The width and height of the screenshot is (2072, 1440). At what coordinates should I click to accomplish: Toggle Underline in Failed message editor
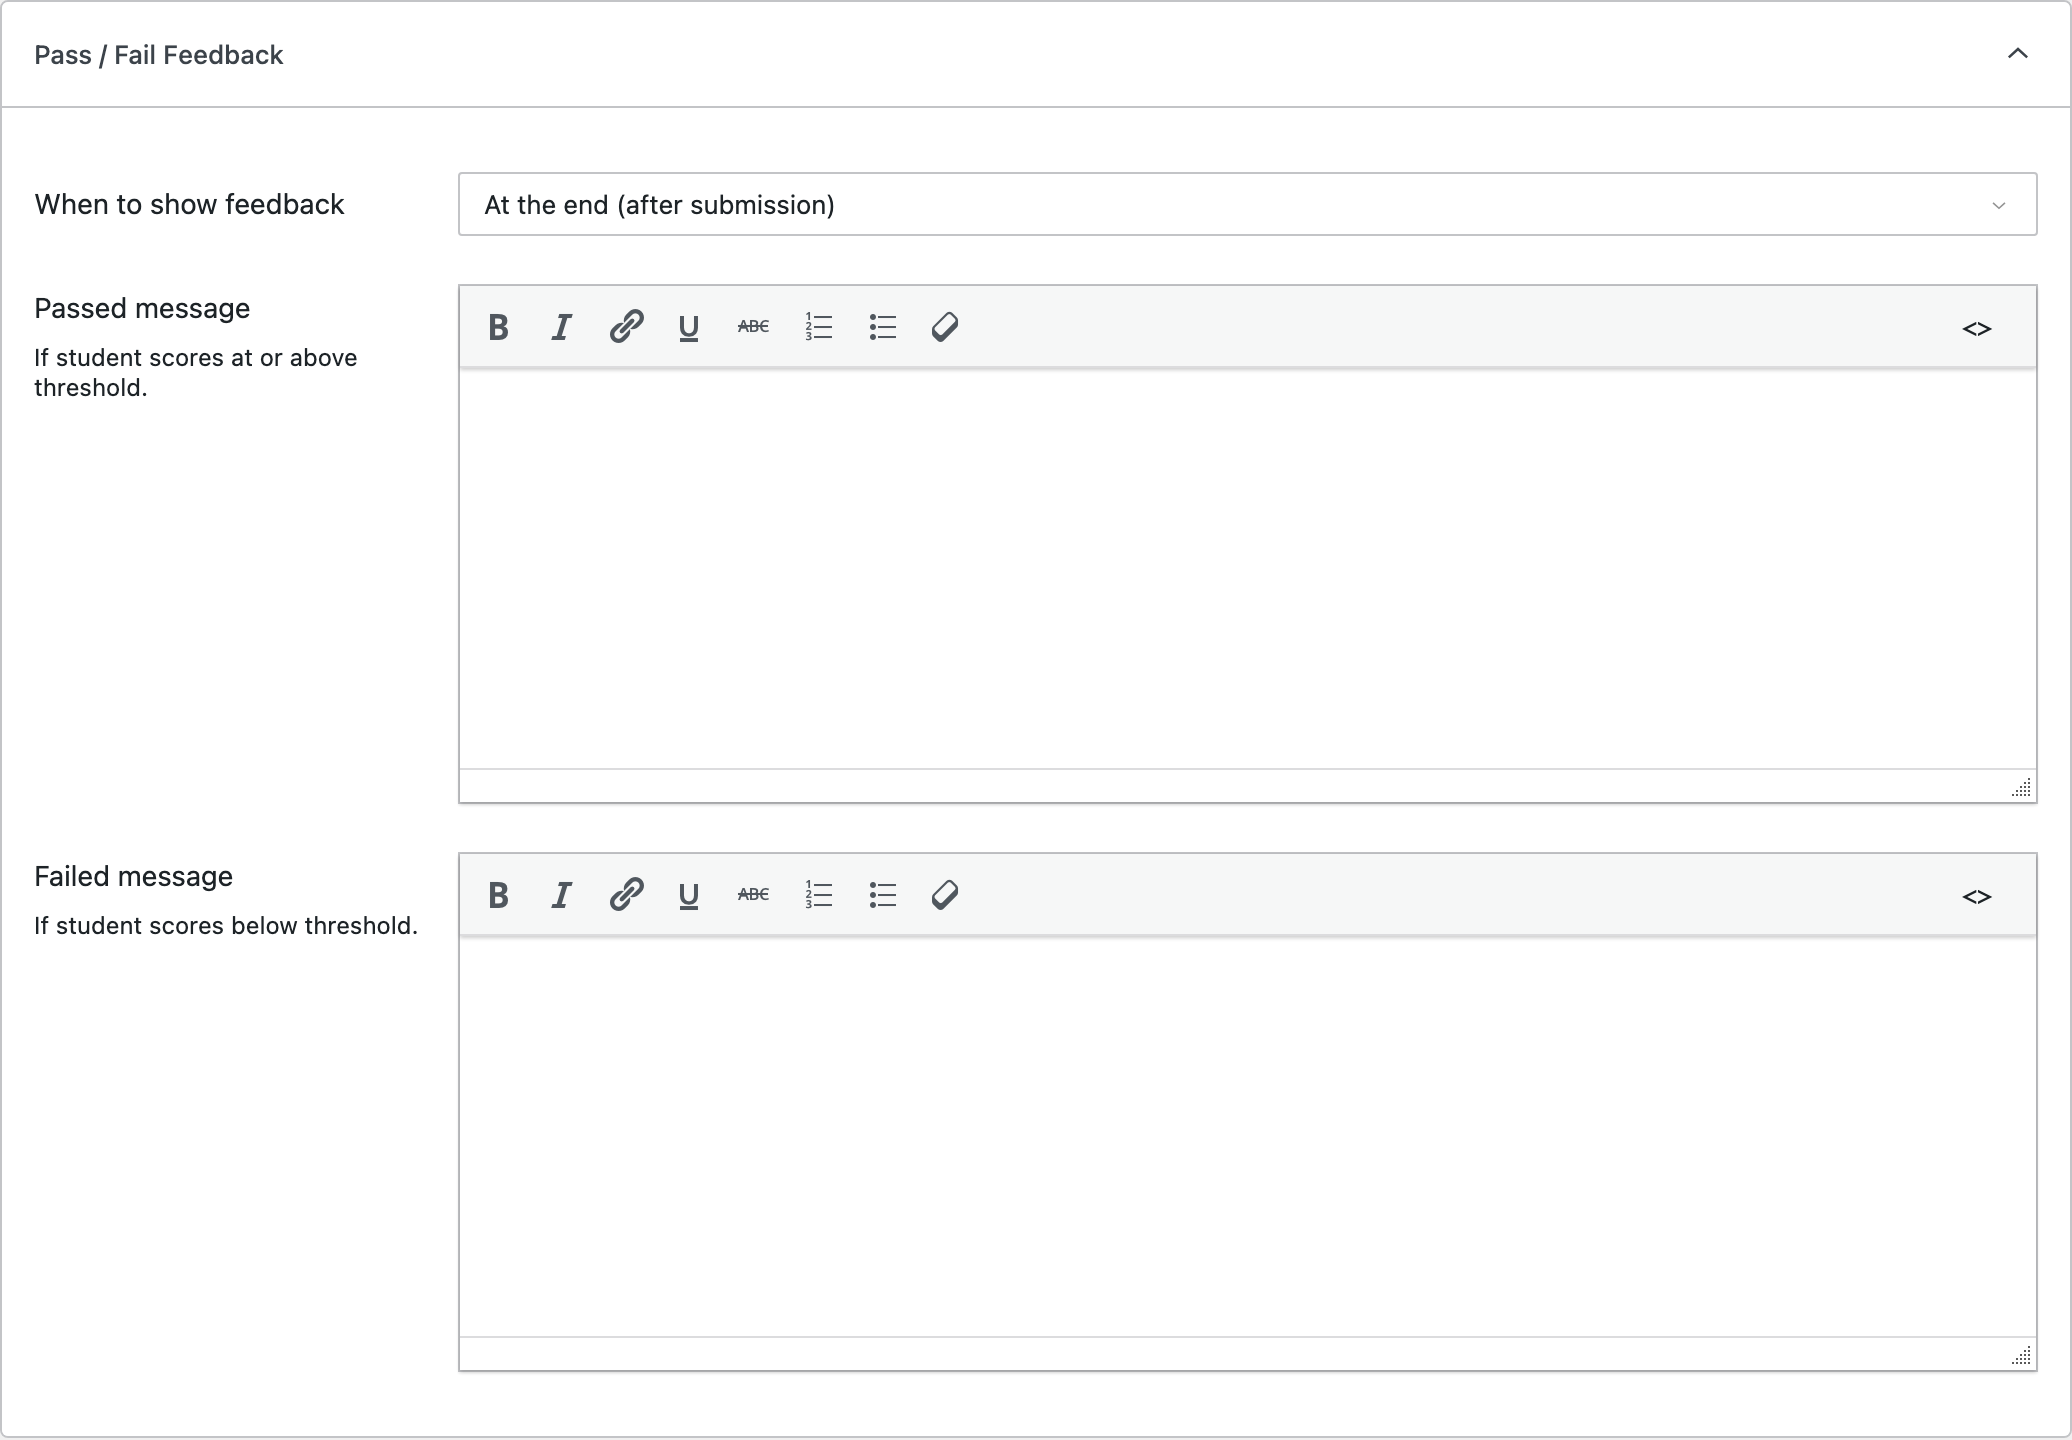[x=689, y=895]
